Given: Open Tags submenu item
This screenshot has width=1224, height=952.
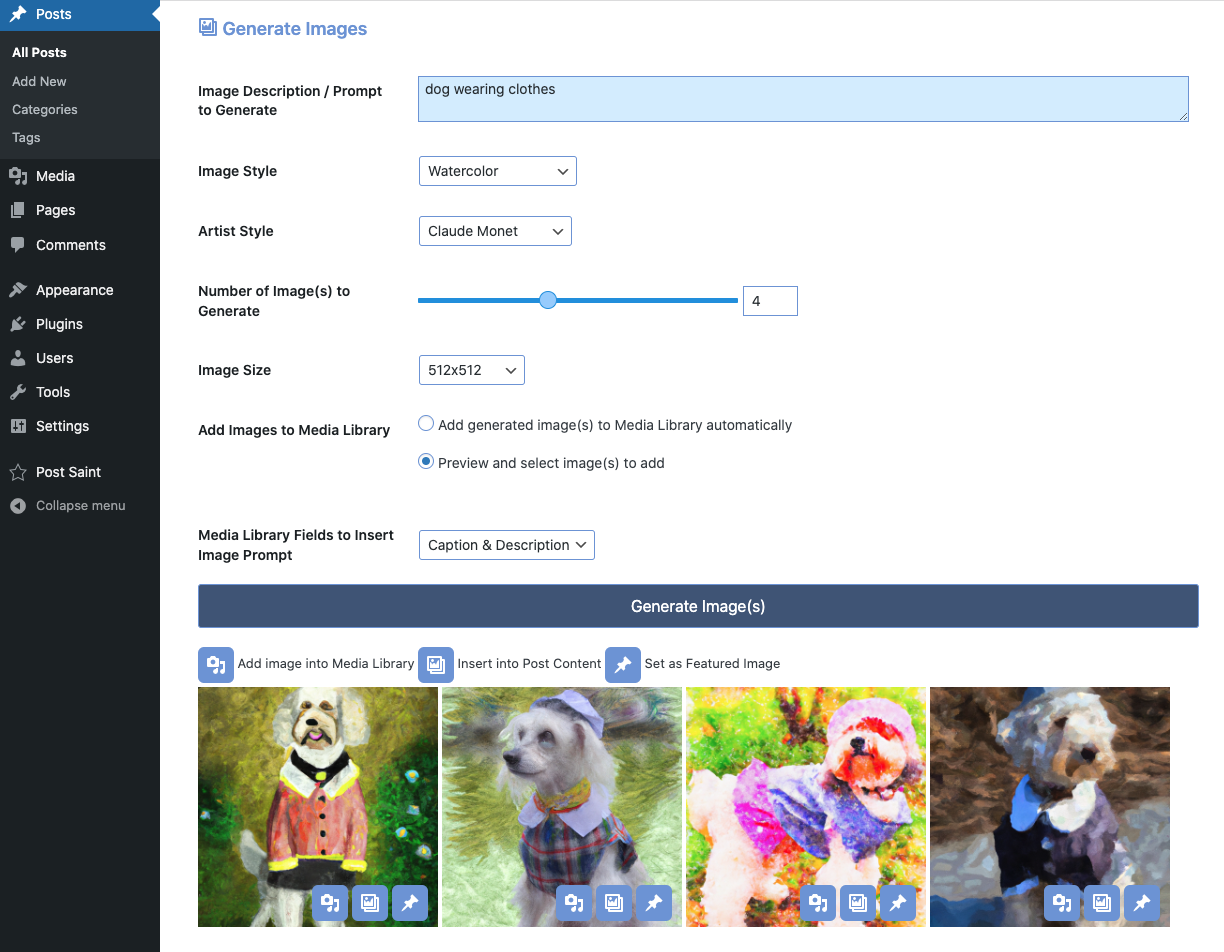Looking at the screenshot, I should 26,137.
